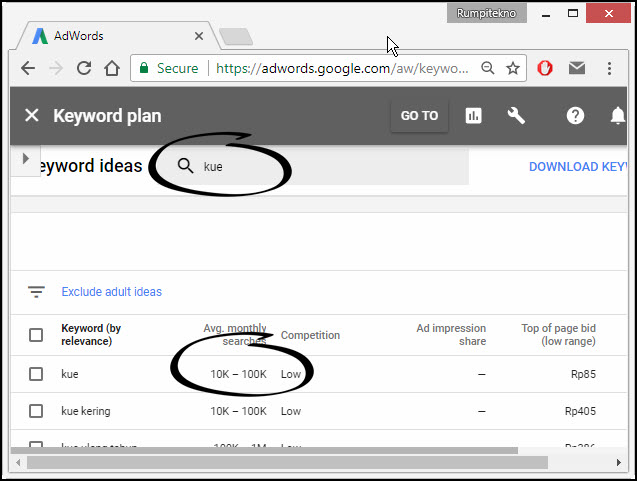Image resolution: width=637 pixels, height=481 pixels.
Task: Click the kue keyword cell
Action: click(69, 374)
